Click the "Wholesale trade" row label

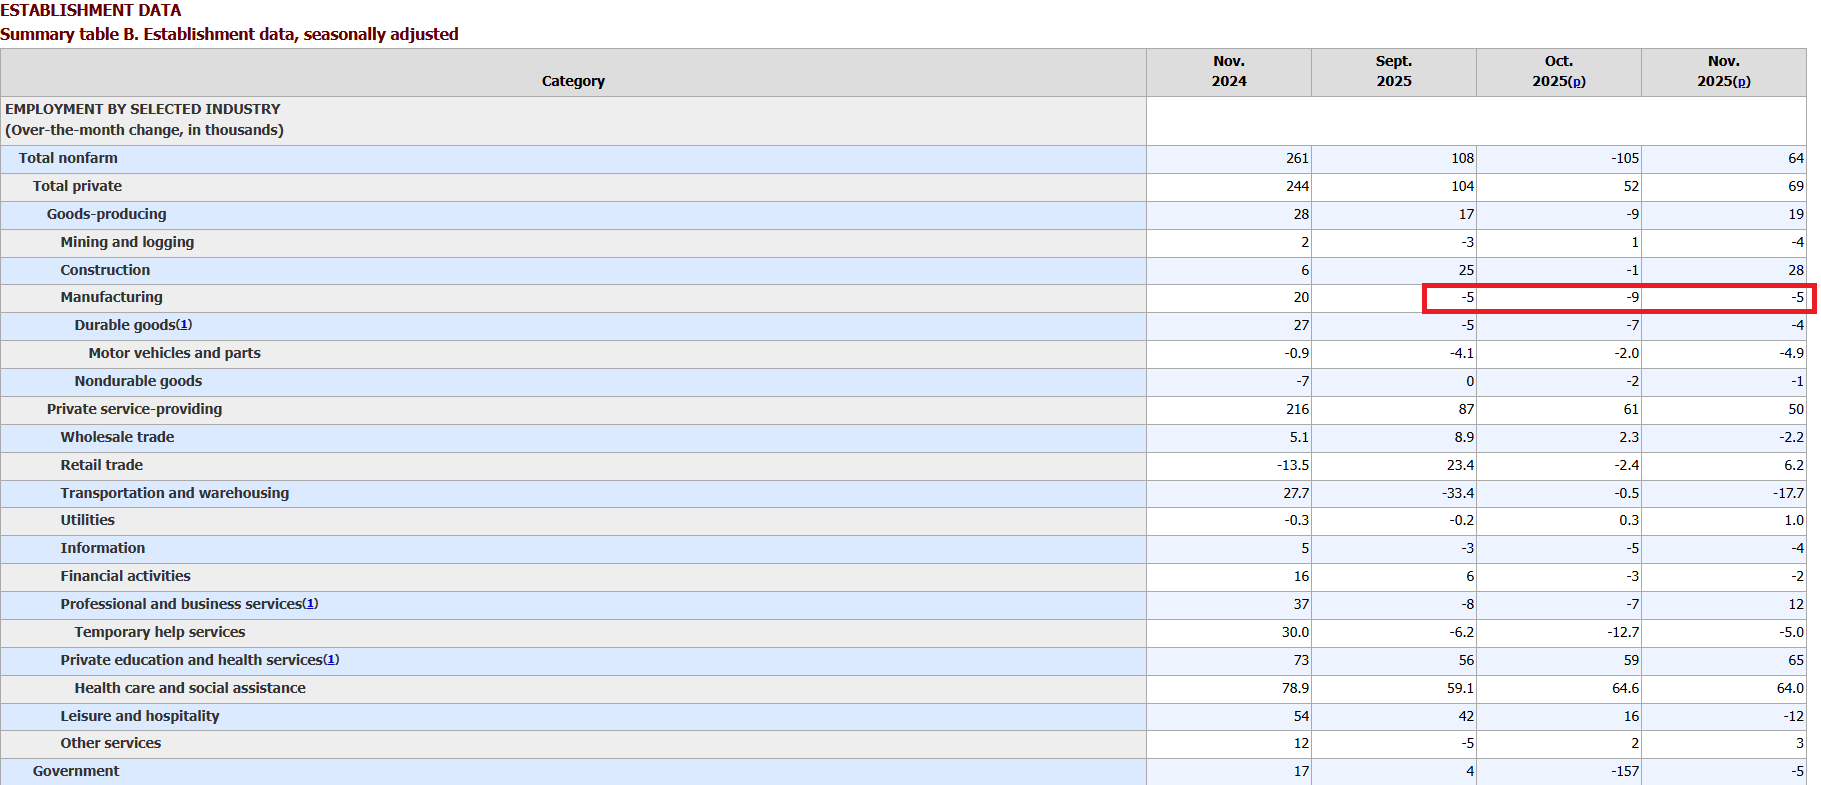click(117, 437)
